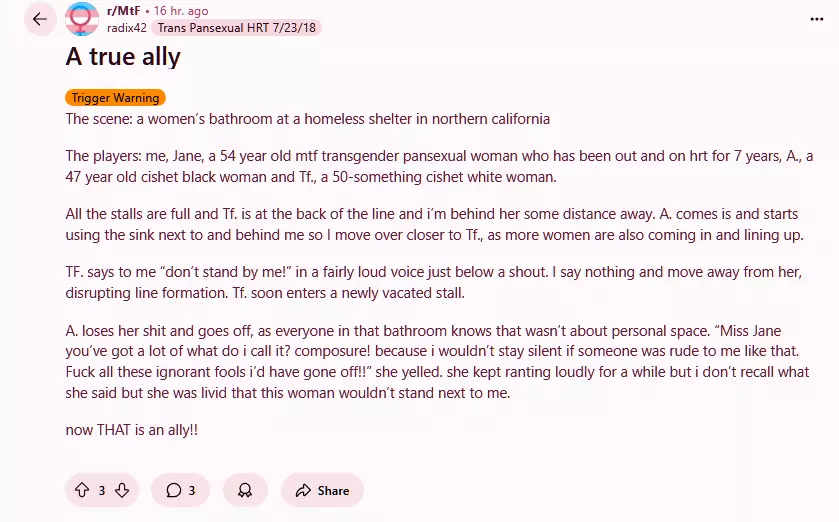The width and height of the screenshot is (839, 522).
Task: Click the 16 hr. ago timestamp
Action: click(x=181, y=11)
